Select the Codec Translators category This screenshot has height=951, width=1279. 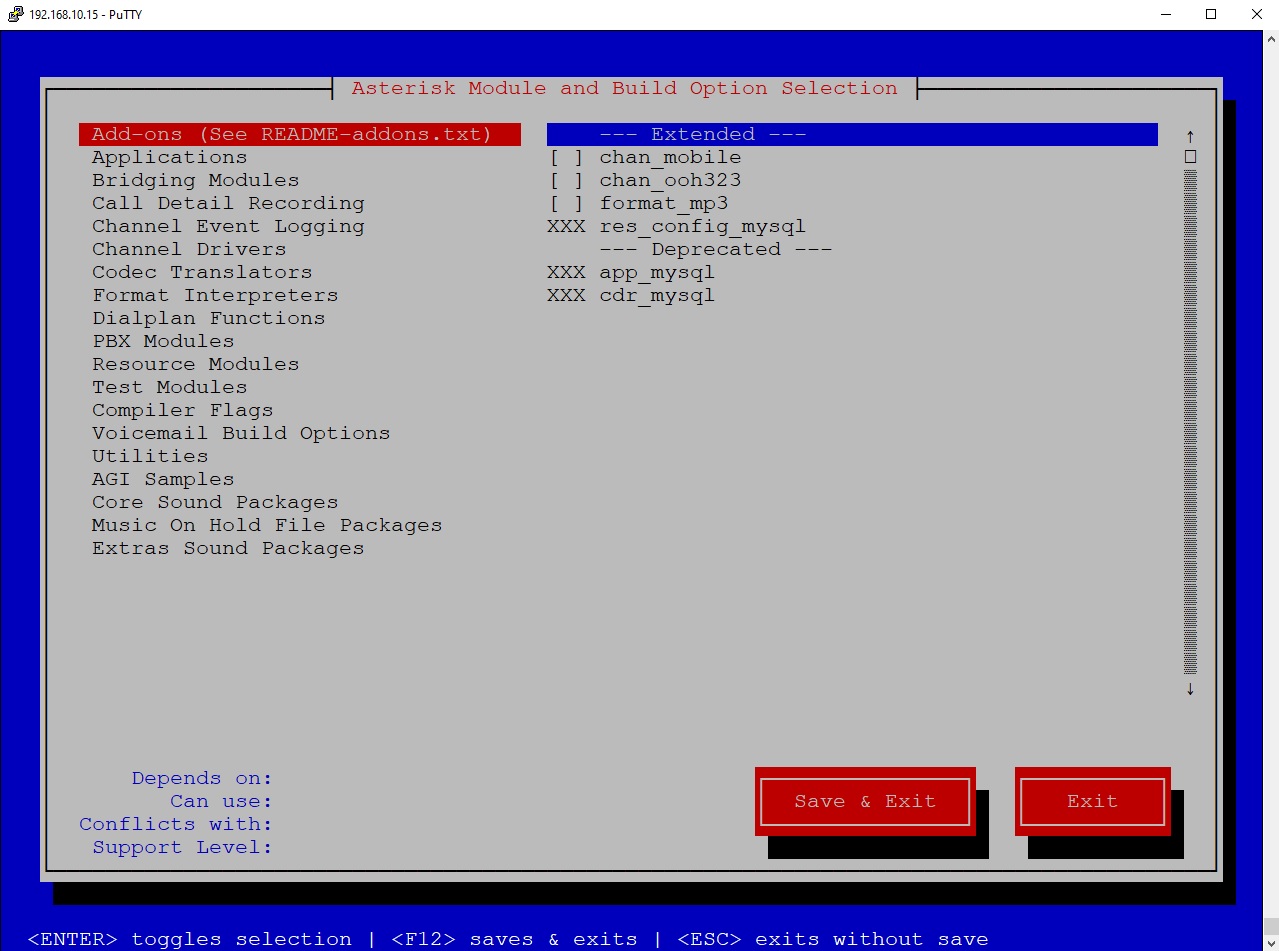202,272
